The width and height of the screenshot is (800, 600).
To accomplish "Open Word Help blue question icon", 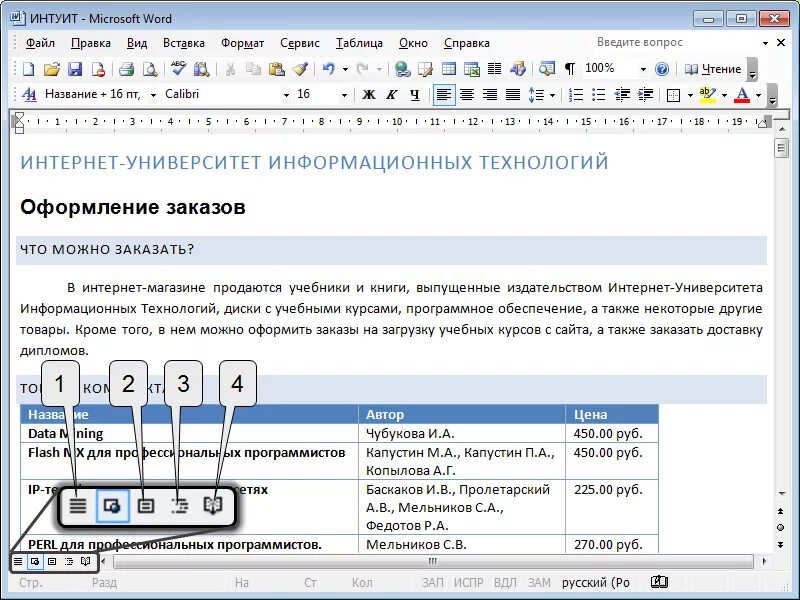I will 662,69.
